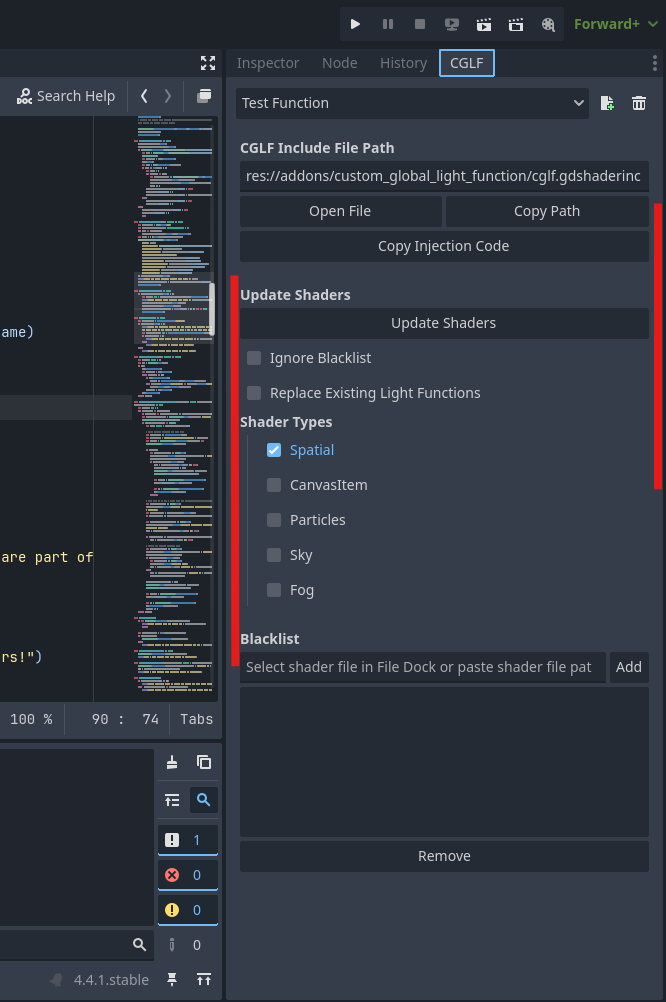Switch to the History tab
The width and height of the screenshot is (666, 1002).
[x=403, y=63]
